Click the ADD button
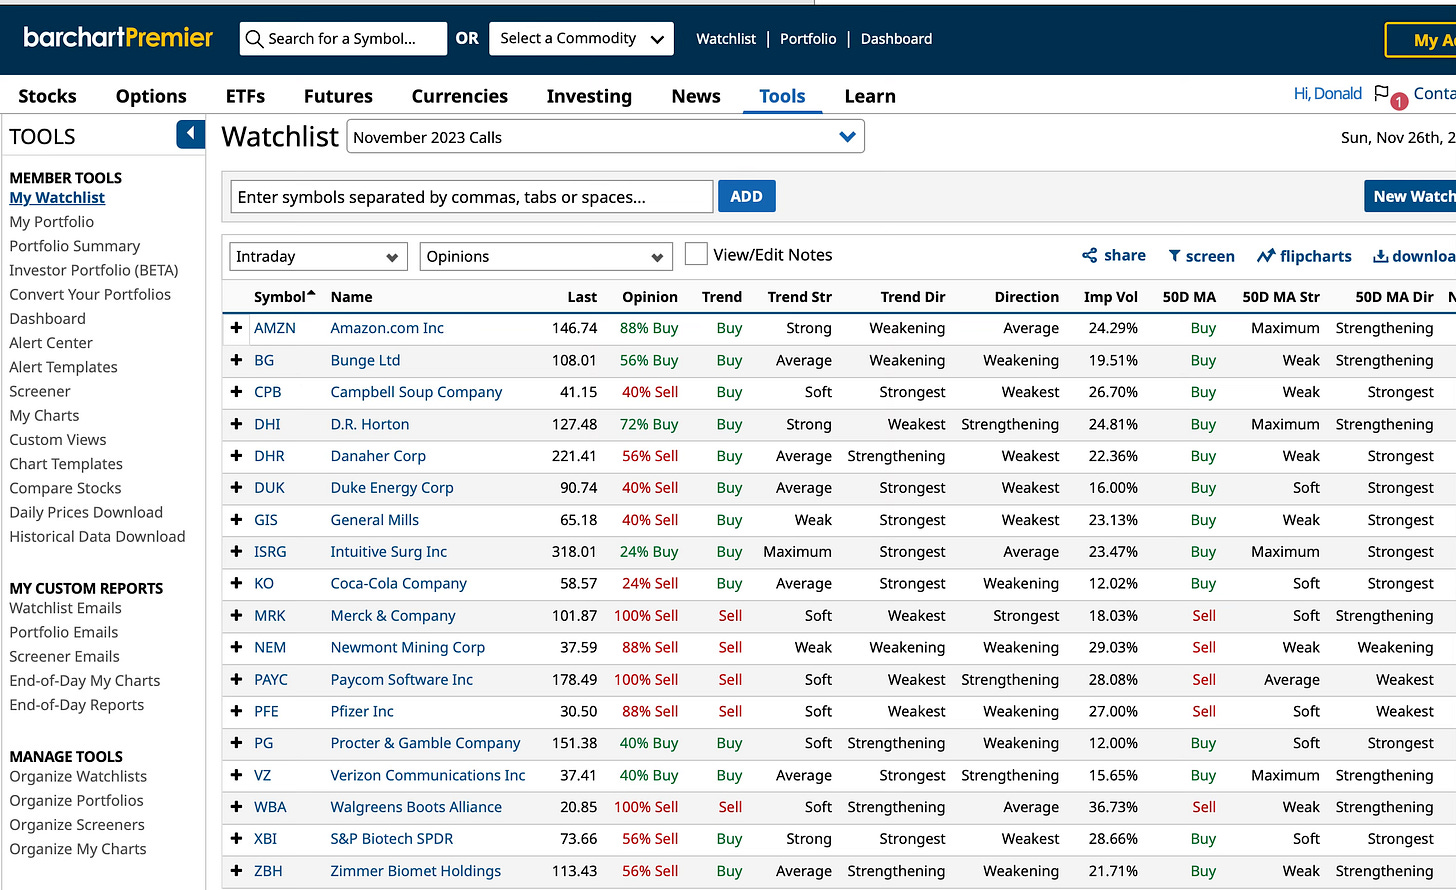The width and height of the screenshot is (1456, 890). pos(746,197)
